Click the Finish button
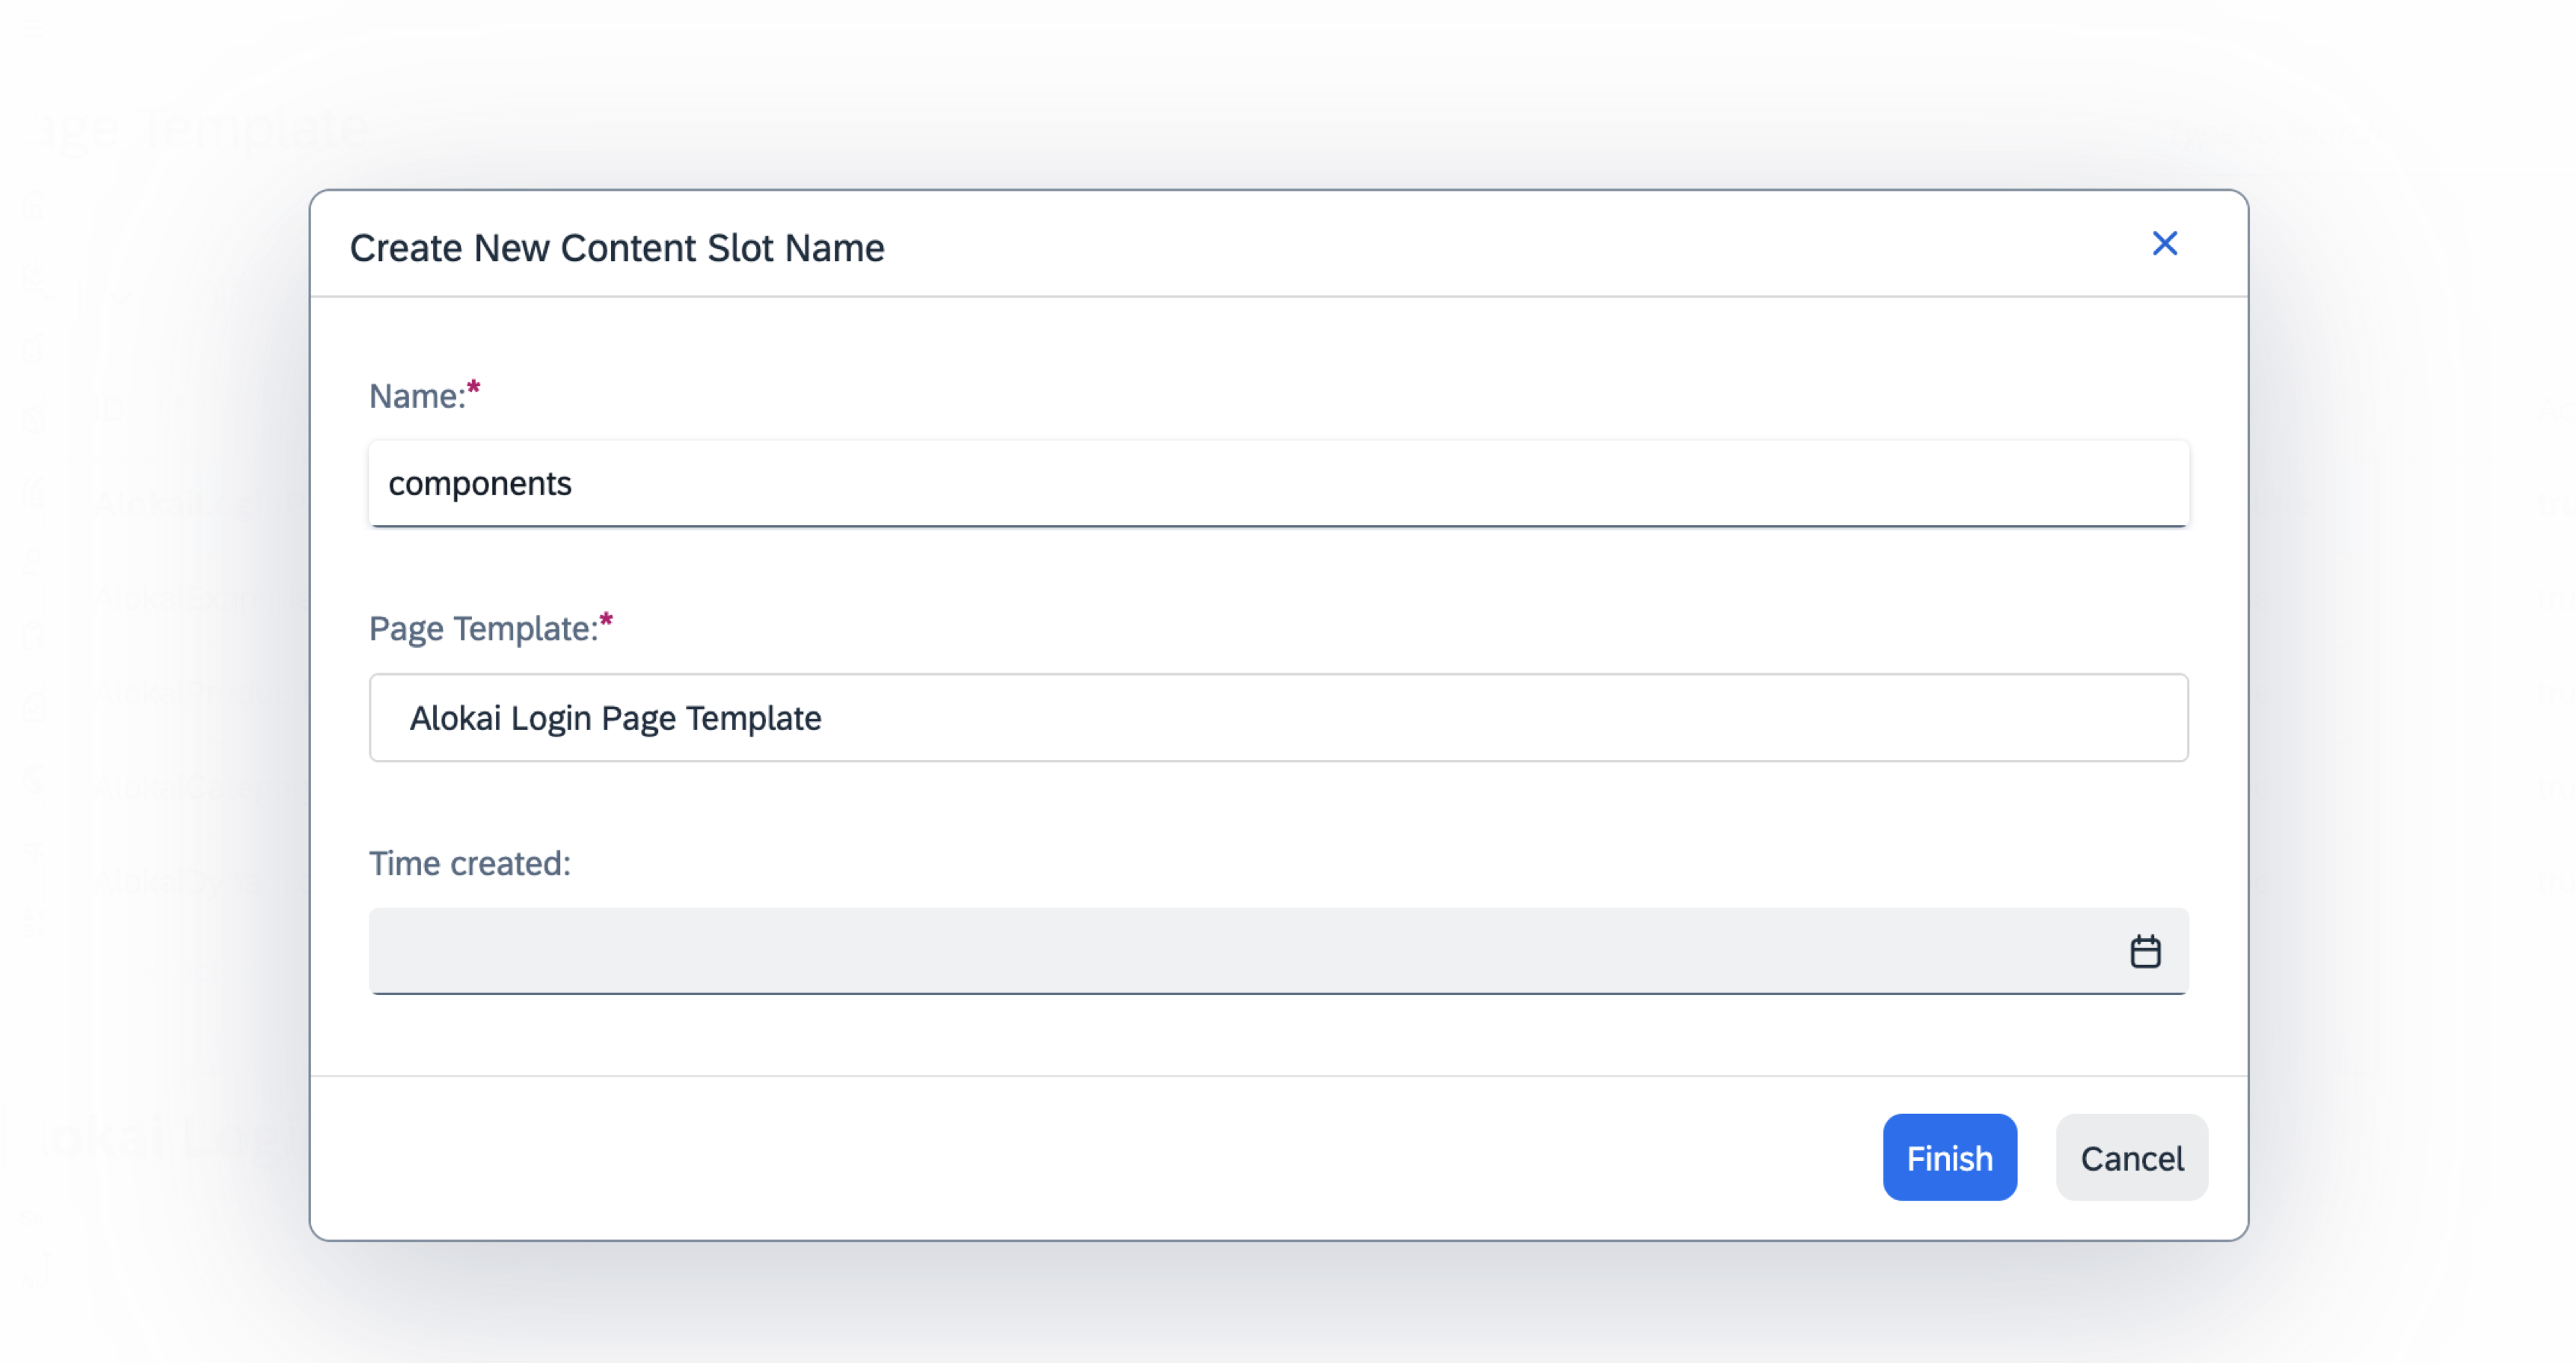This screenshot has height=1363, width=2576. tap(1949, 1157)
